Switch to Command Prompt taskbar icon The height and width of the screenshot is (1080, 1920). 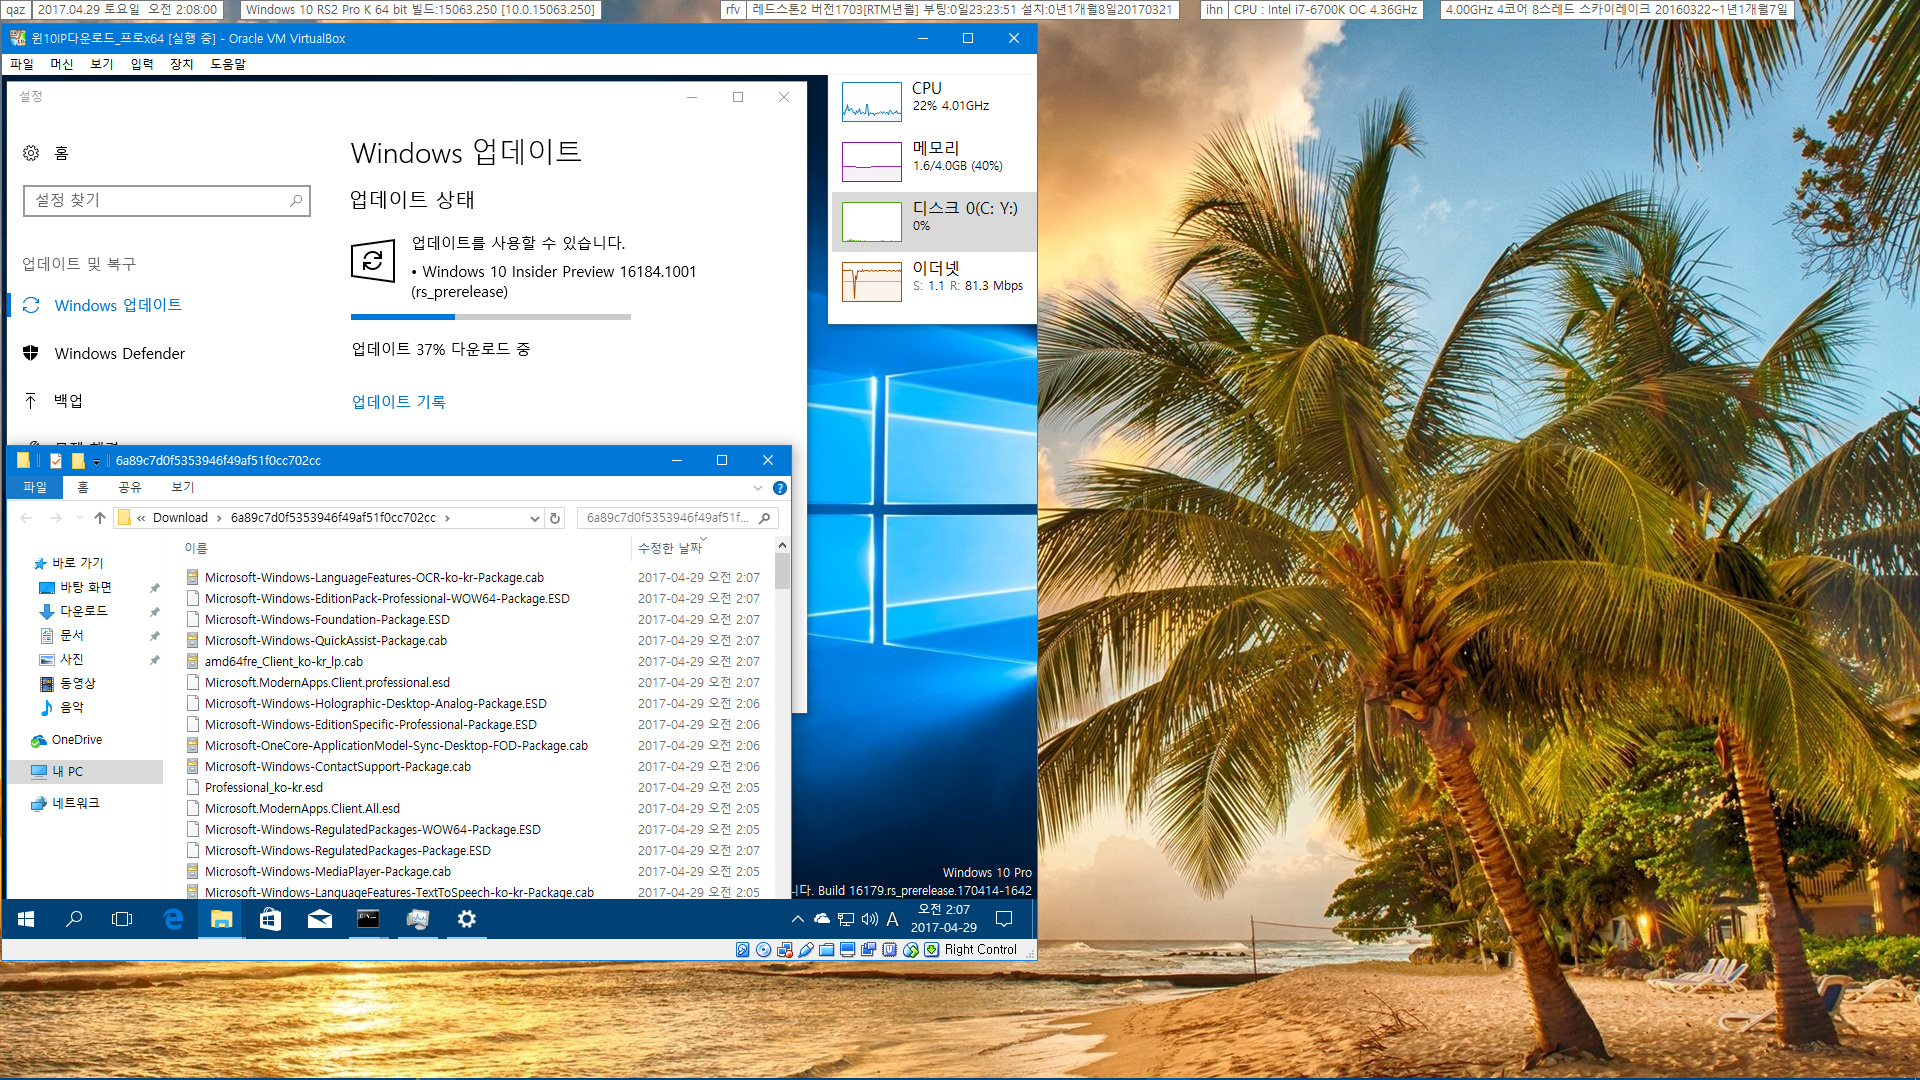368,919
